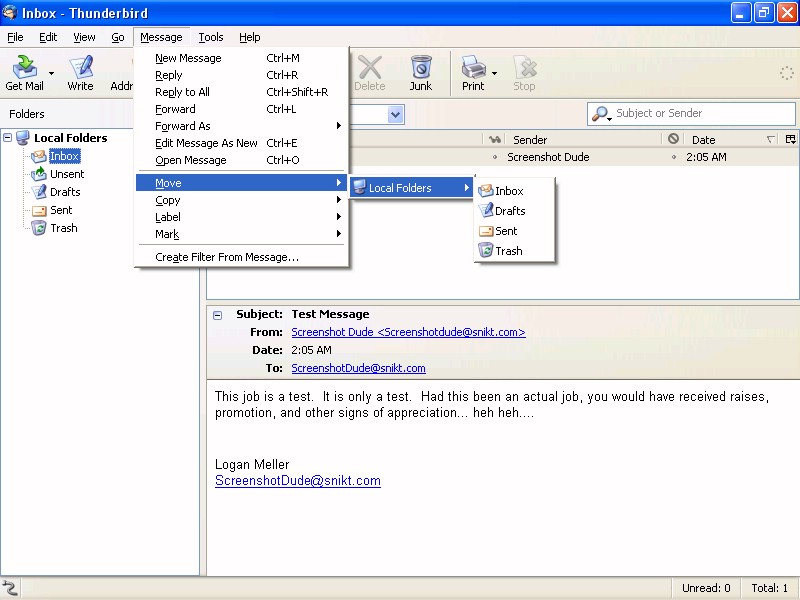Choose New Message from the Message menu
This screenshot has height=600, width=800.
pos(242,58)
